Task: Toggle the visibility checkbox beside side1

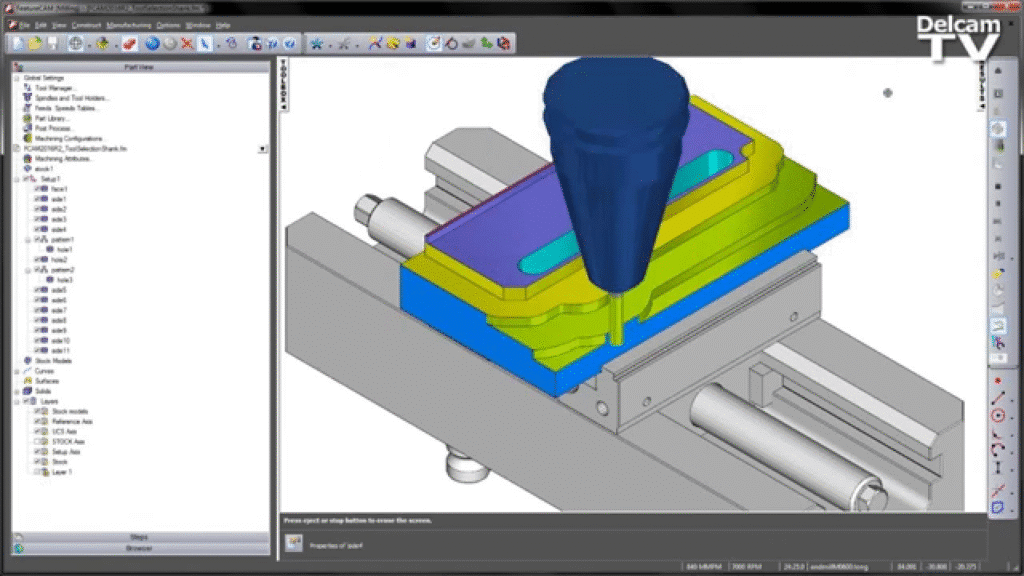Action: coord(36,200)
